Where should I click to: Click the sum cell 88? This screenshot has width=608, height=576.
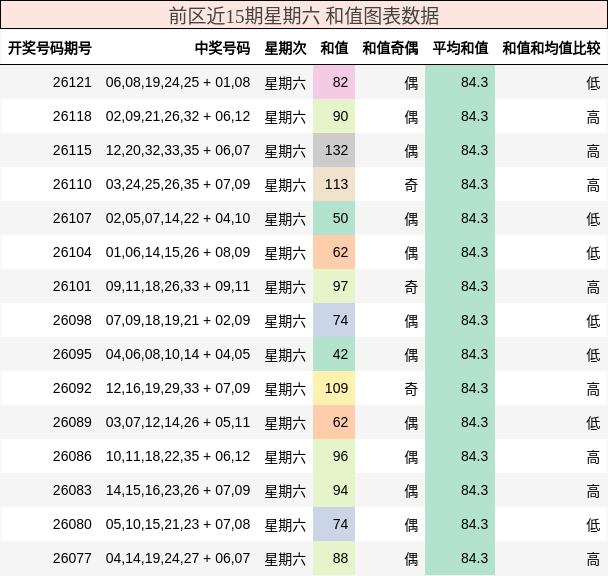click(334, 559)
